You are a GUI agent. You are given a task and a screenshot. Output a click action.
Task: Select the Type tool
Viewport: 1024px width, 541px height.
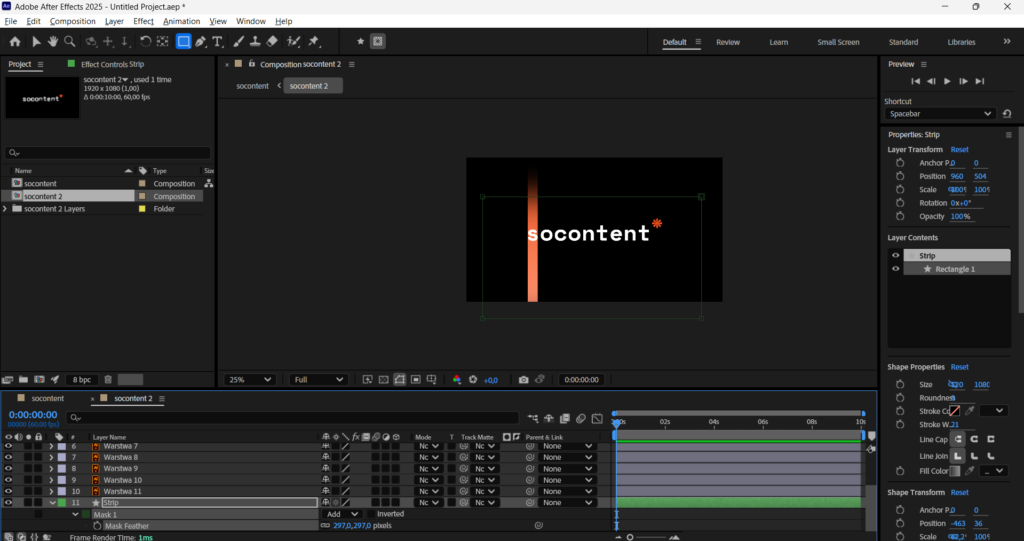point(217,41)
